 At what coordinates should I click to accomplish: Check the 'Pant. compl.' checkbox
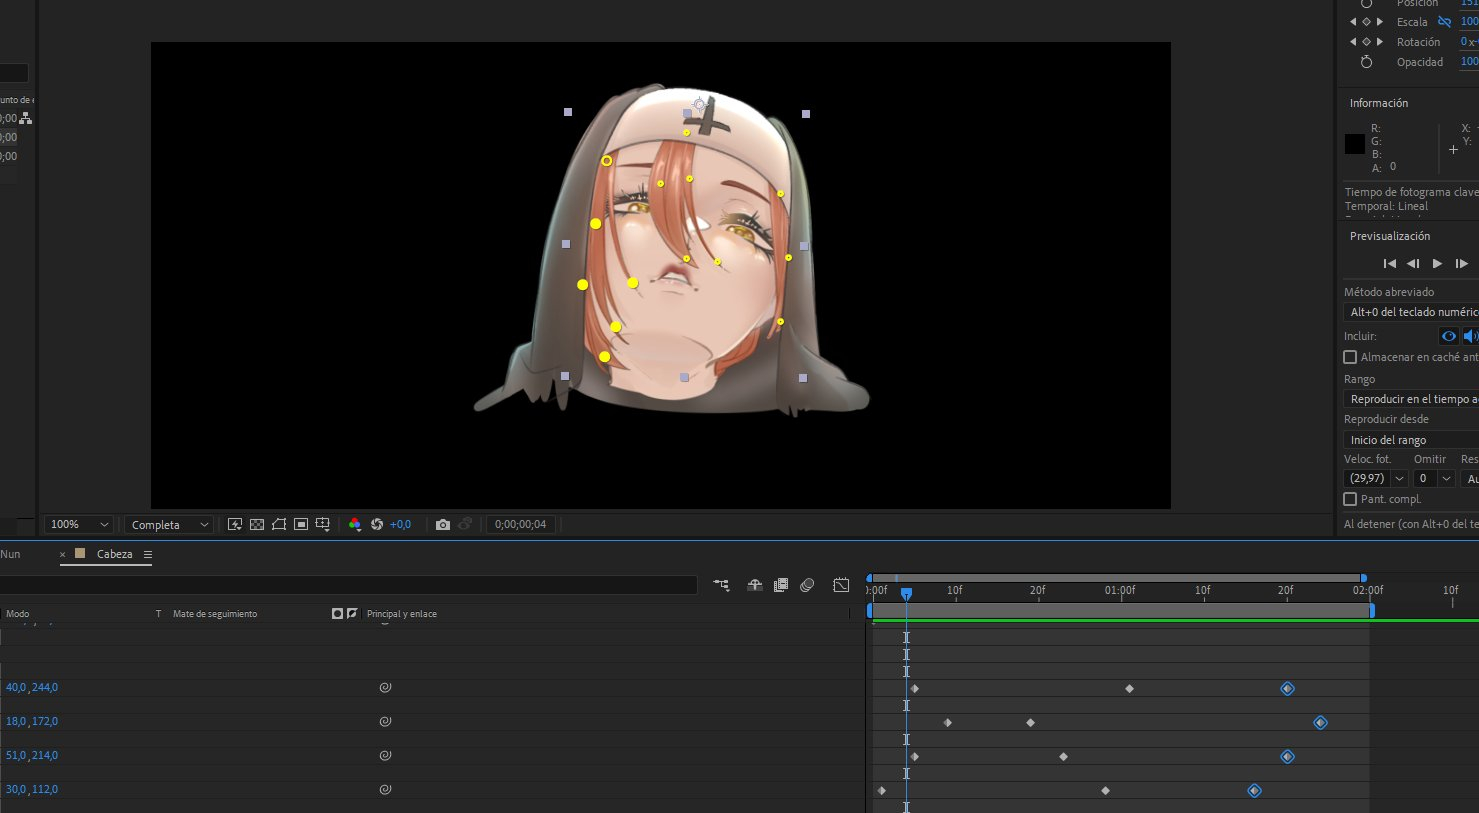tap(1350, 499)
